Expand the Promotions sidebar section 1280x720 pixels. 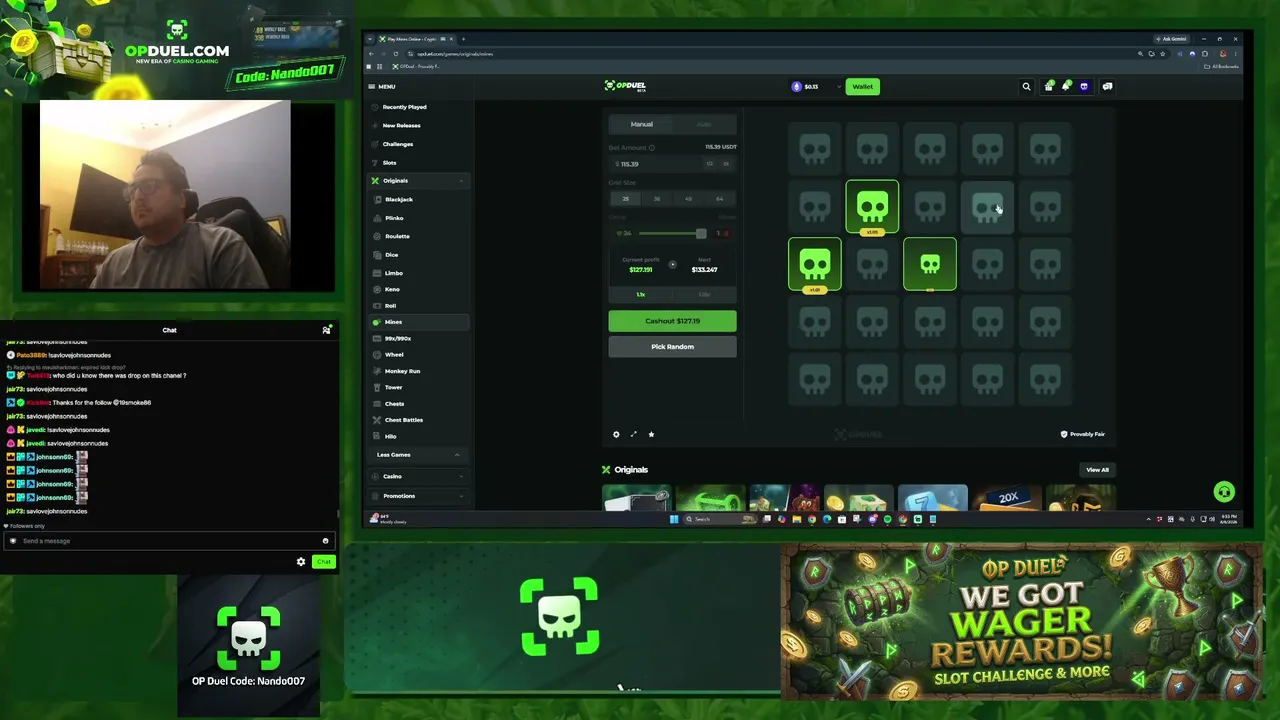(x=462, y=496)
